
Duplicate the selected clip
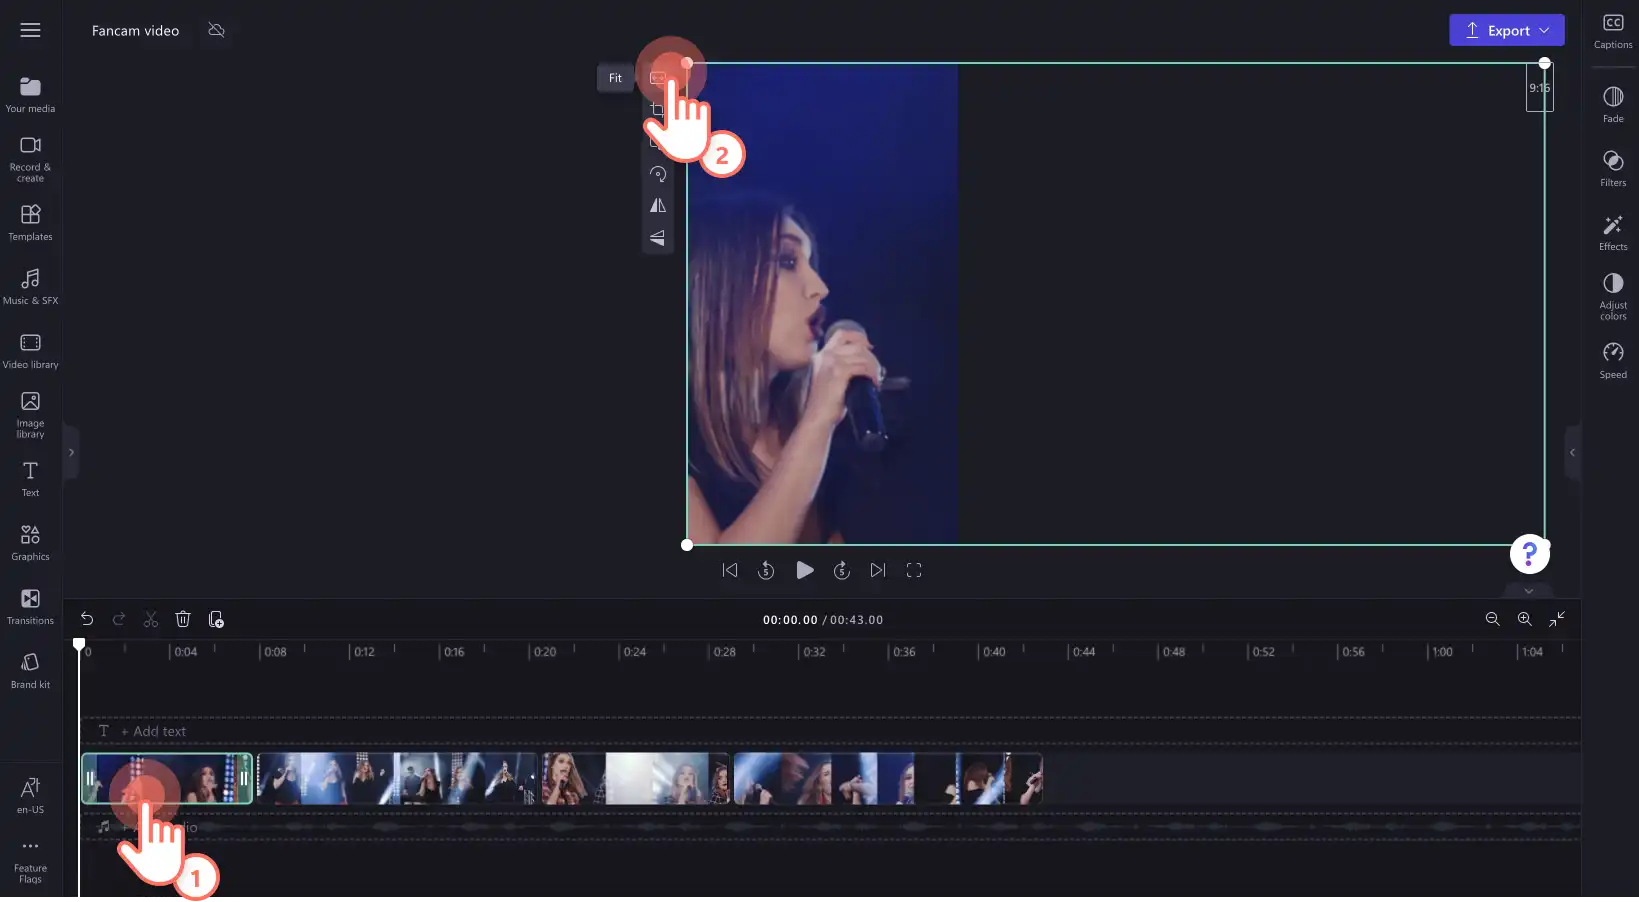click(216, 619)
